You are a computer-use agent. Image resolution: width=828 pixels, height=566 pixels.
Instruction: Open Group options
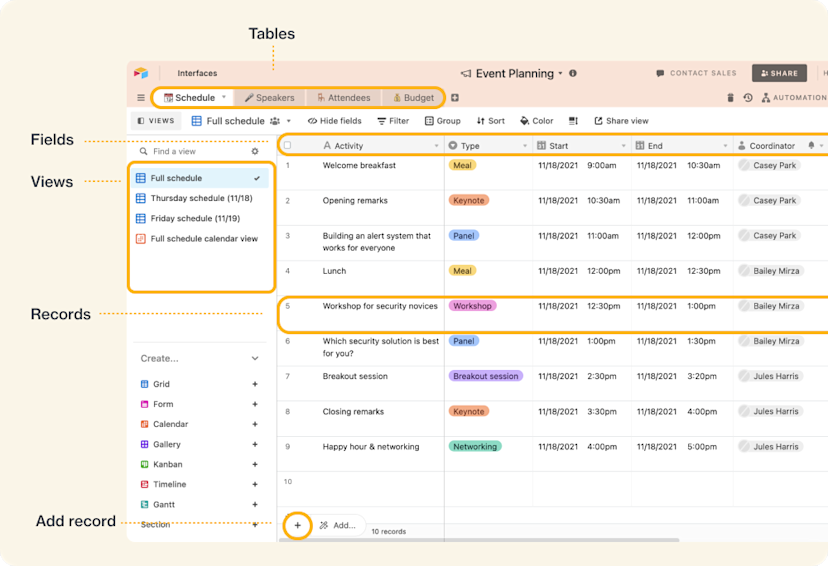point(443,121)
